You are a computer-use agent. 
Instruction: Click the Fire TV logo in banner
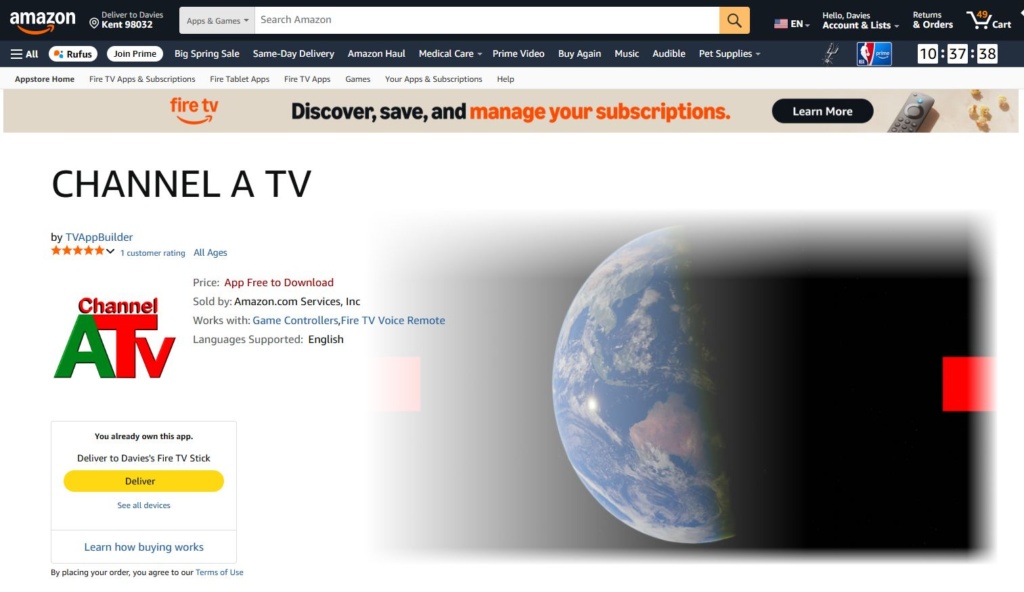tap(194, 110)
